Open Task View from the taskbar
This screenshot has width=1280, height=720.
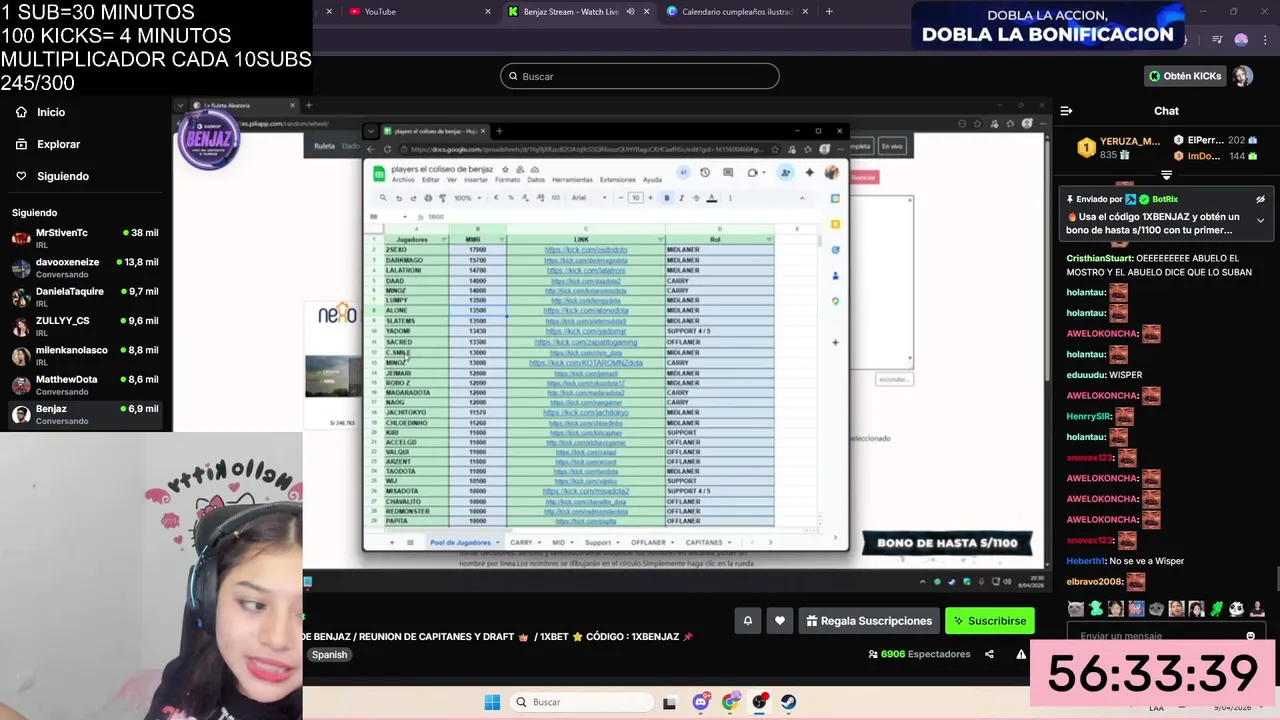669,702
